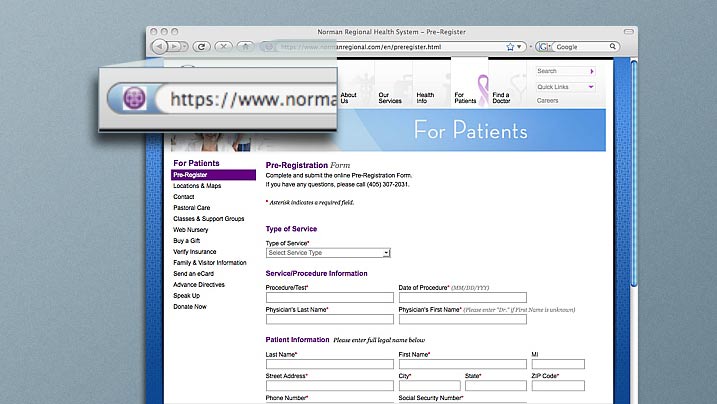Image resolution: width=717 pixels, height=404 pixels.
Task: Bookmark page with the star icon
Action: [510, 47]
